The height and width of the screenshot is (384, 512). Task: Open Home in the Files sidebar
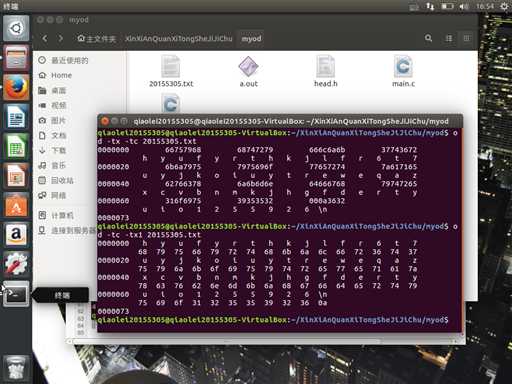[55, 75]
